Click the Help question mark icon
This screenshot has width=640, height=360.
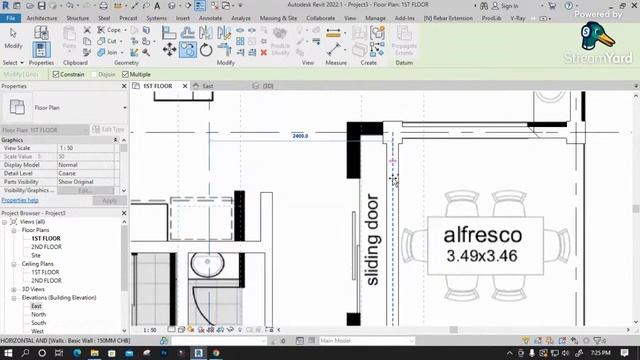[x=569, y=6]
